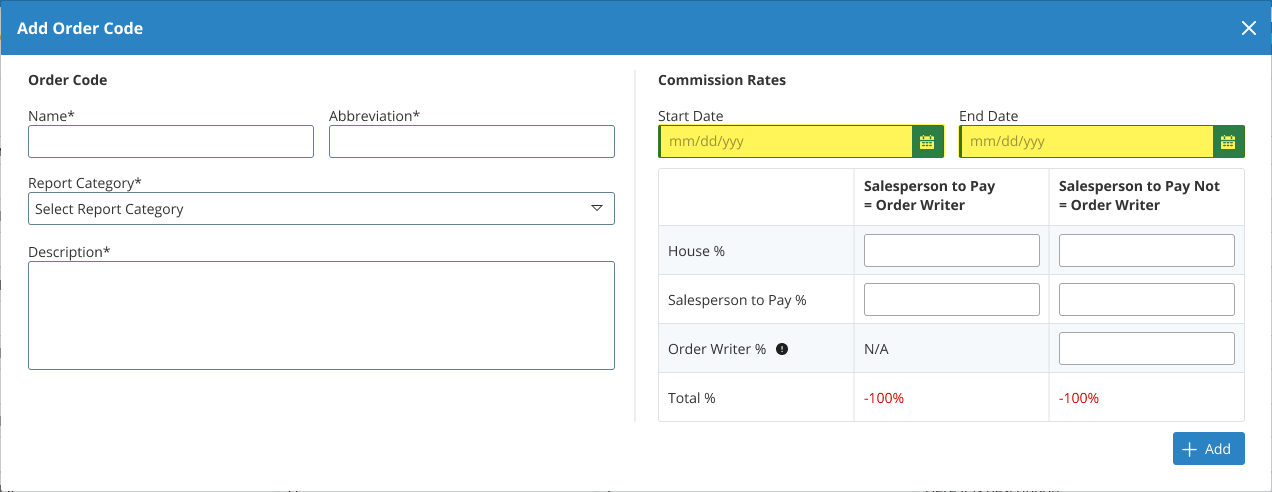Click into the Abbreviation field
Viewport: 1272px width, 492px height.
coord(471,142)
